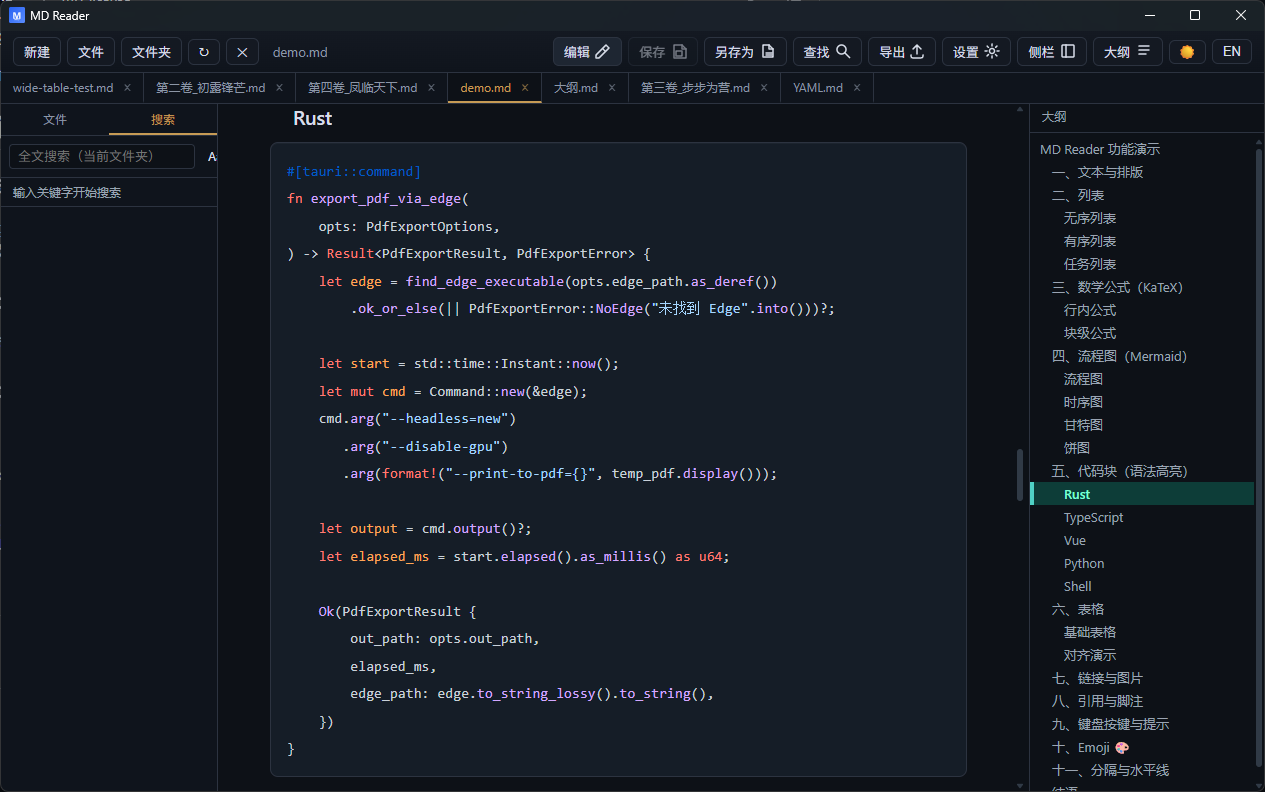The width and height of the screenshot is (1265, 792).
Task: Go to outline item 七、链接与图片
Action: [x=1097, y=678]
